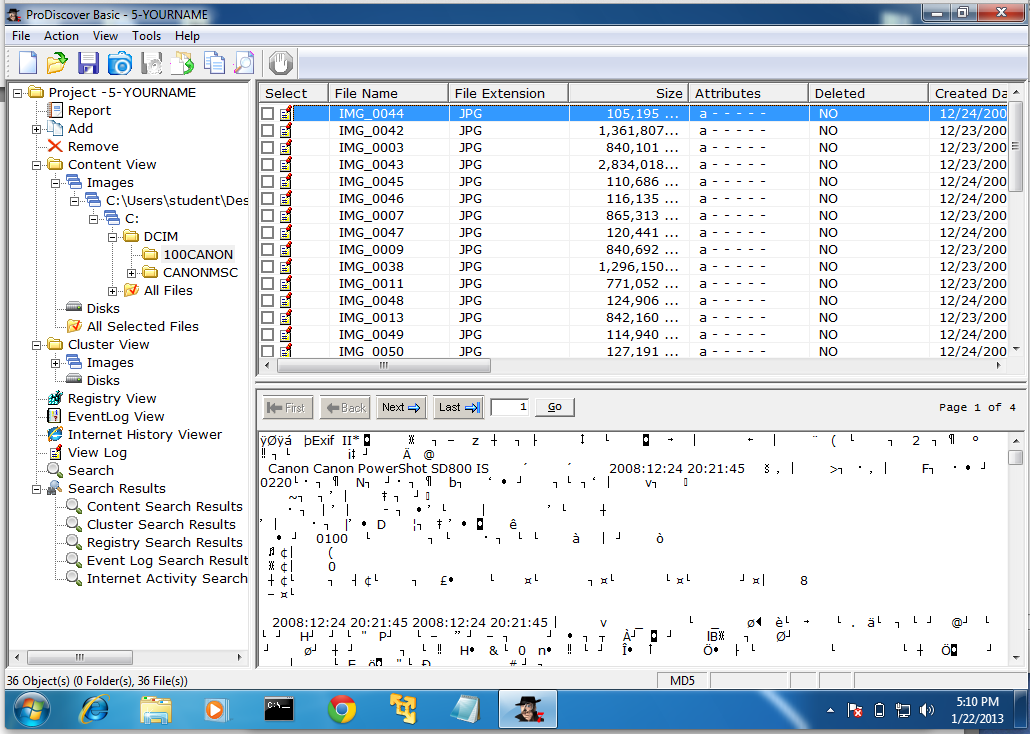1030x734 pixels.
Task: Expand the Add node in the tree
Action: coord(37,129)
